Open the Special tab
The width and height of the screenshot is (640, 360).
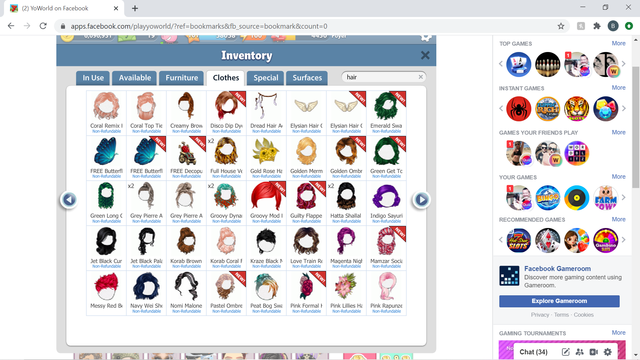[x=266, y=78]
